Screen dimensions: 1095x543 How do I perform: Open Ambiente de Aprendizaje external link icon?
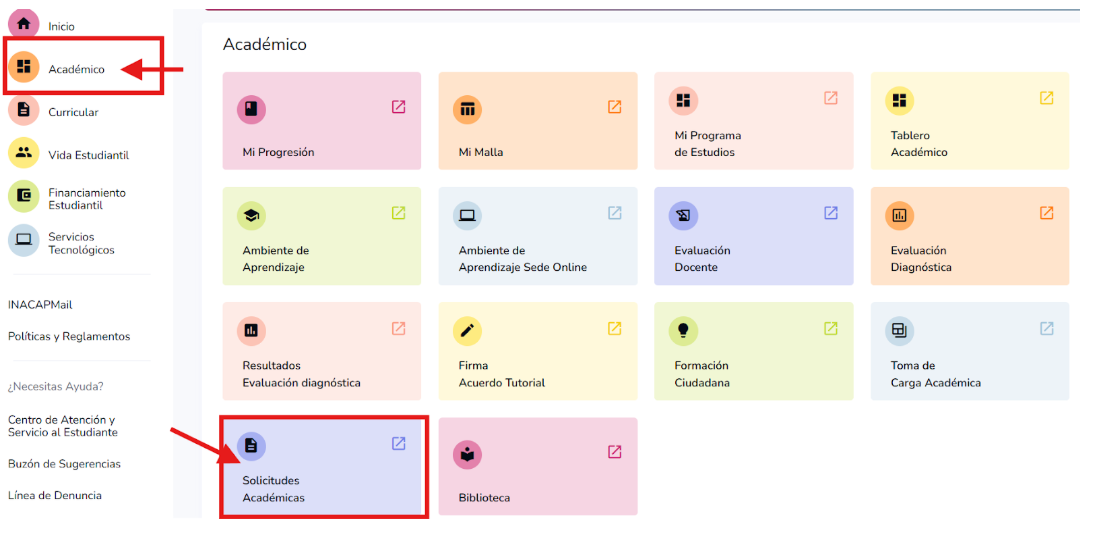tap(398, 213)
